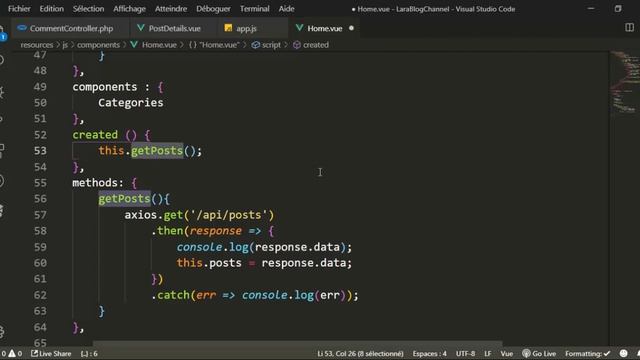The width and height of the screenshot is (640, 360).
Task: Click 'Home.vue' file breadcrumb item
Action: click(x=159, y=45)
